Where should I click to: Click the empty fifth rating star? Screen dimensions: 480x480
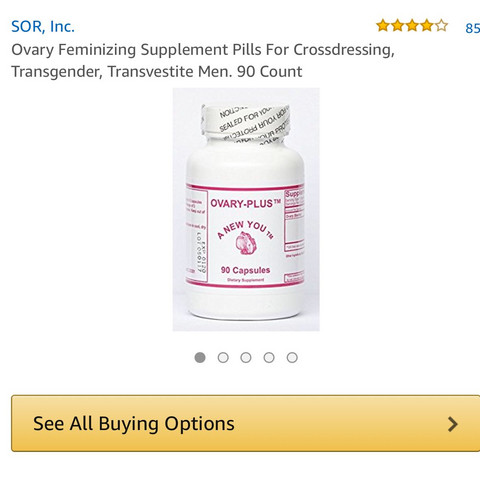tap(442, 25)
